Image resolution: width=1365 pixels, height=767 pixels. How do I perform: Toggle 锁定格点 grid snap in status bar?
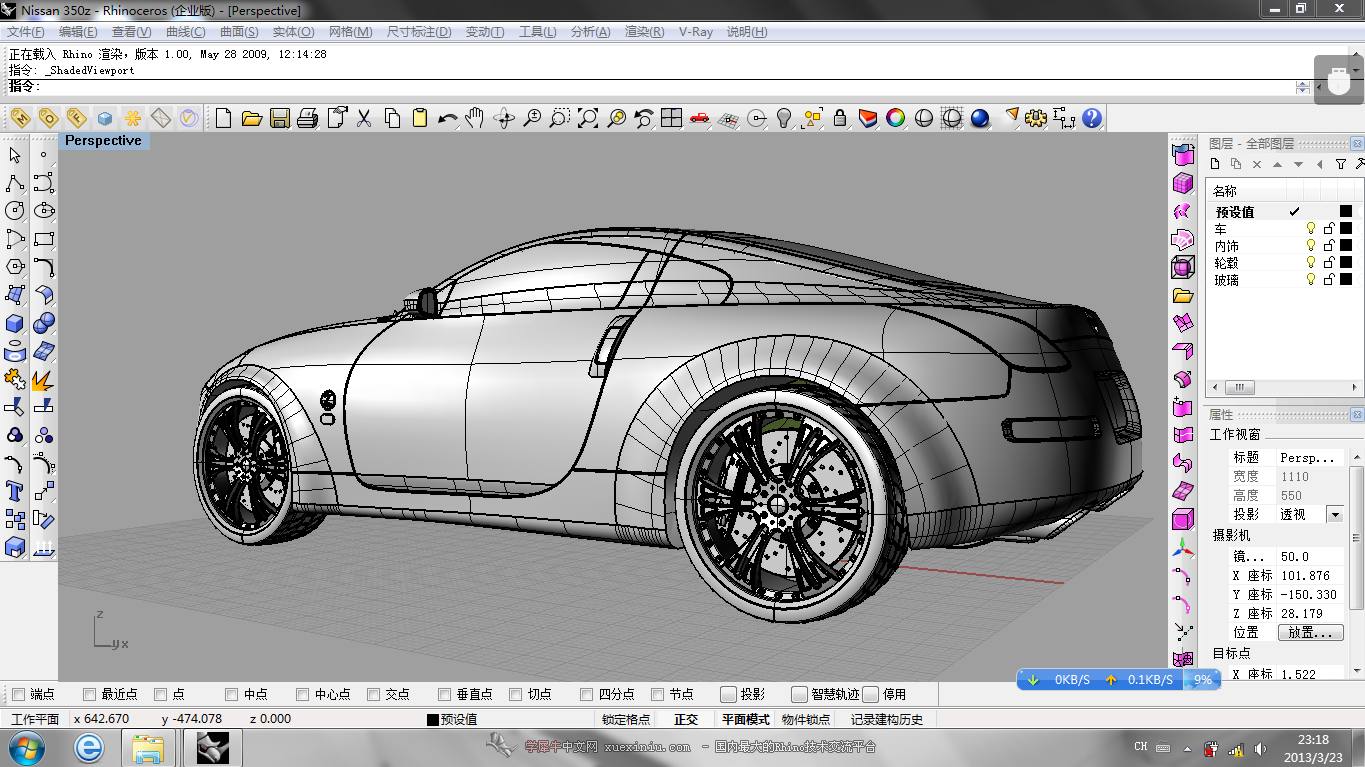(626, 719)
